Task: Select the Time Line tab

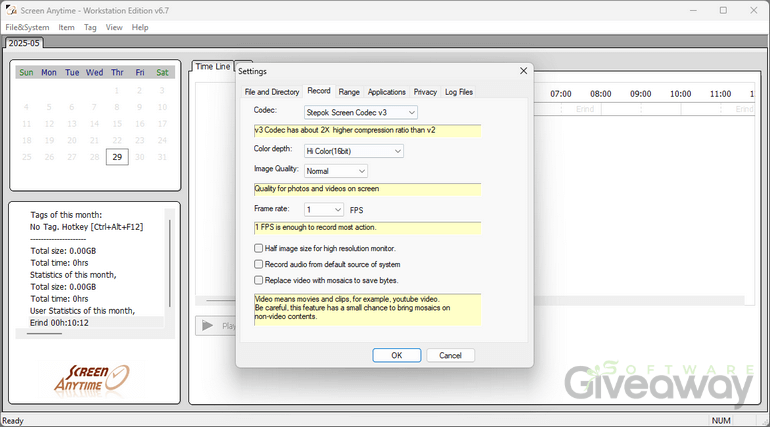Action: tap(213, 66)
